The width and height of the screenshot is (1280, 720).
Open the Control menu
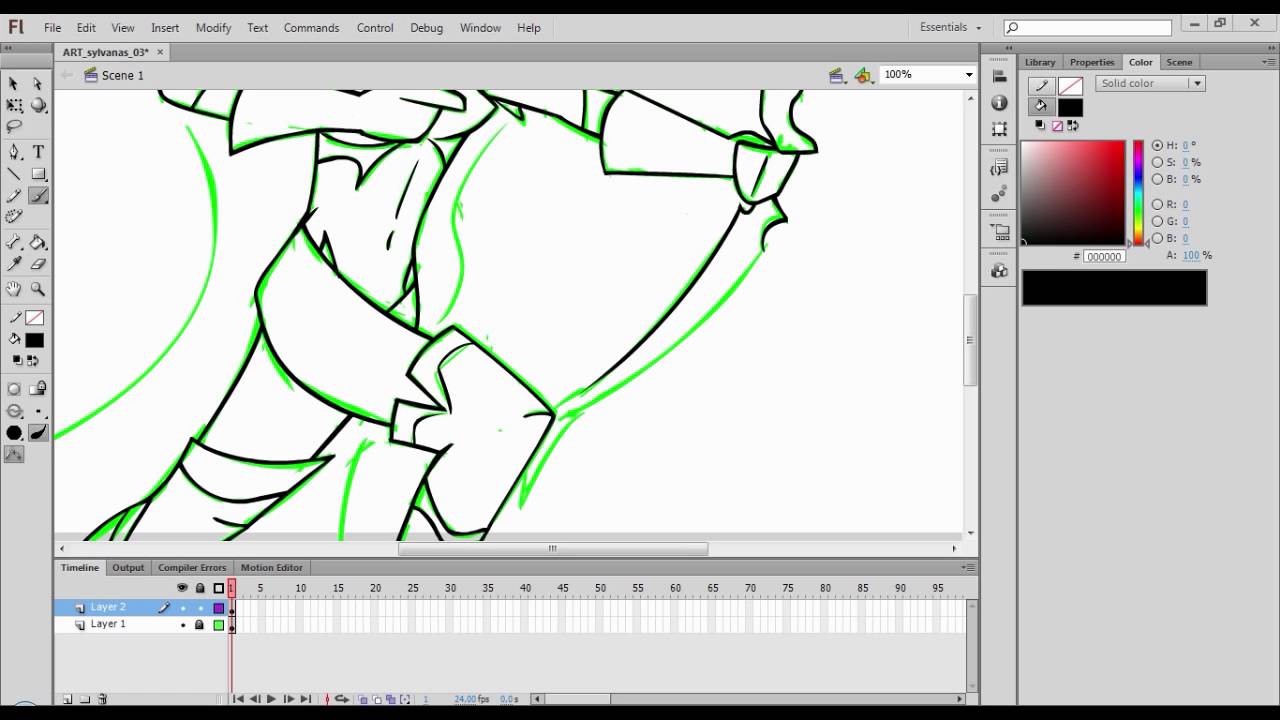click(x=375, y=28)
